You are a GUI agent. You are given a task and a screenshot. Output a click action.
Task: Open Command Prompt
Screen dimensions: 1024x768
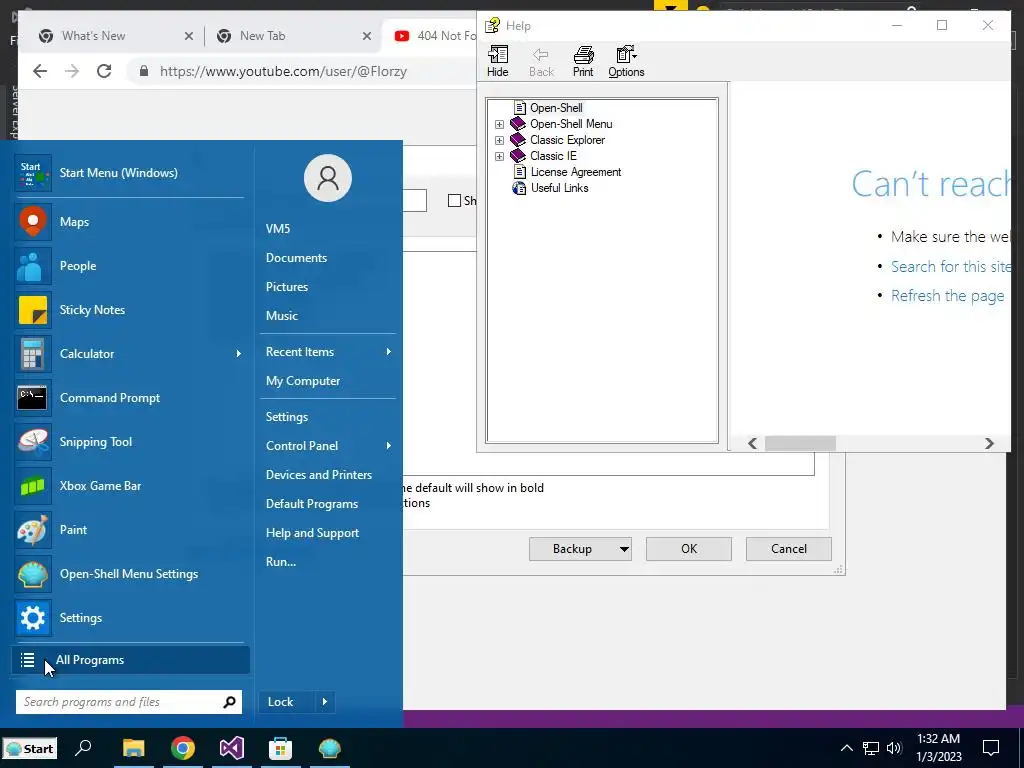(x=129, y=398)
